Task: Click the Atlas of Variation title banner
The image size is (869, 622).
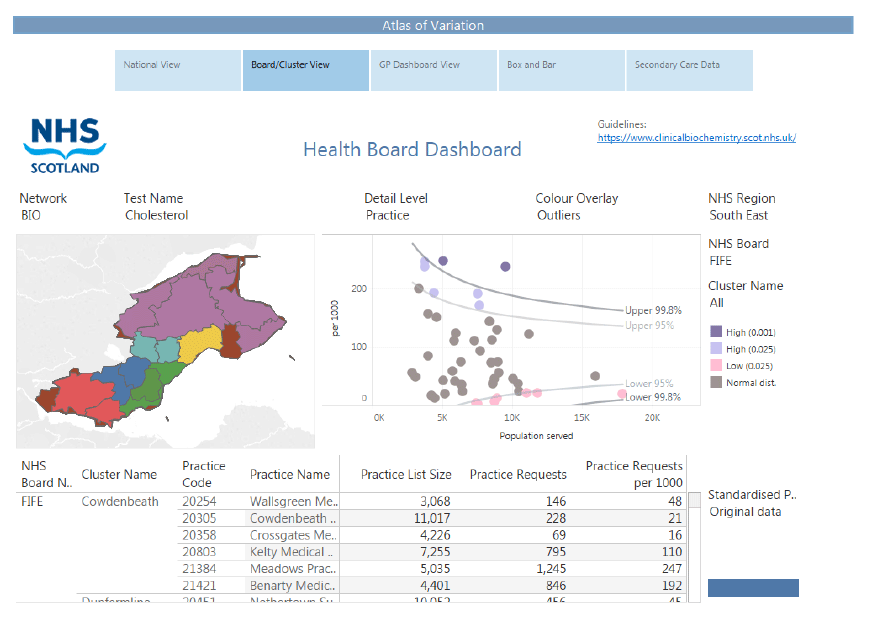Action: point(433,26)
